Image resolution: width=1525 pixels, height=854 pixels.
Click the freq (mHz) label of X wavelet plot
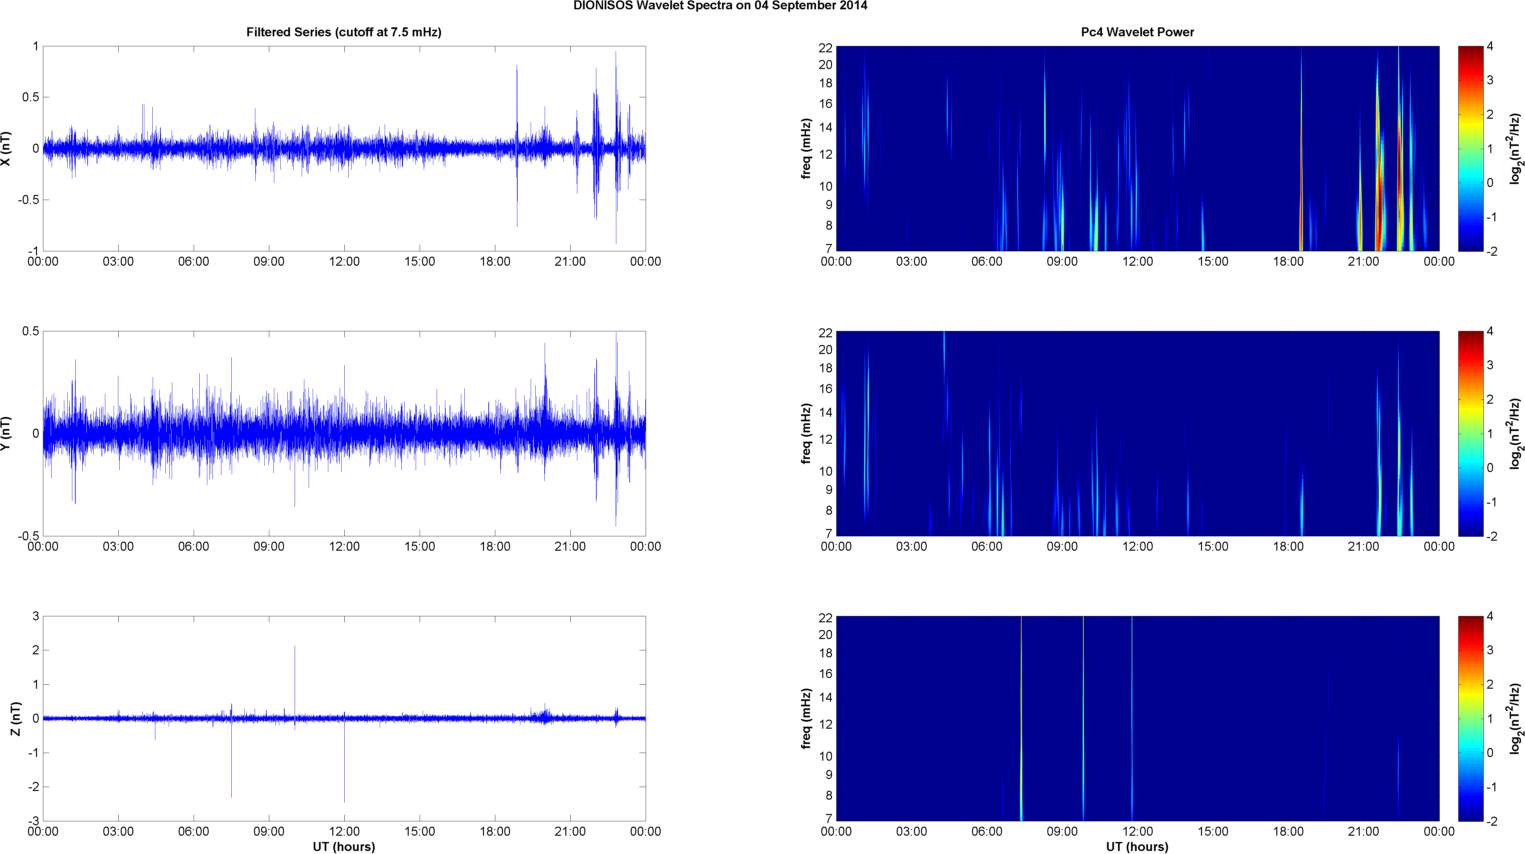(x=806, y=148)
